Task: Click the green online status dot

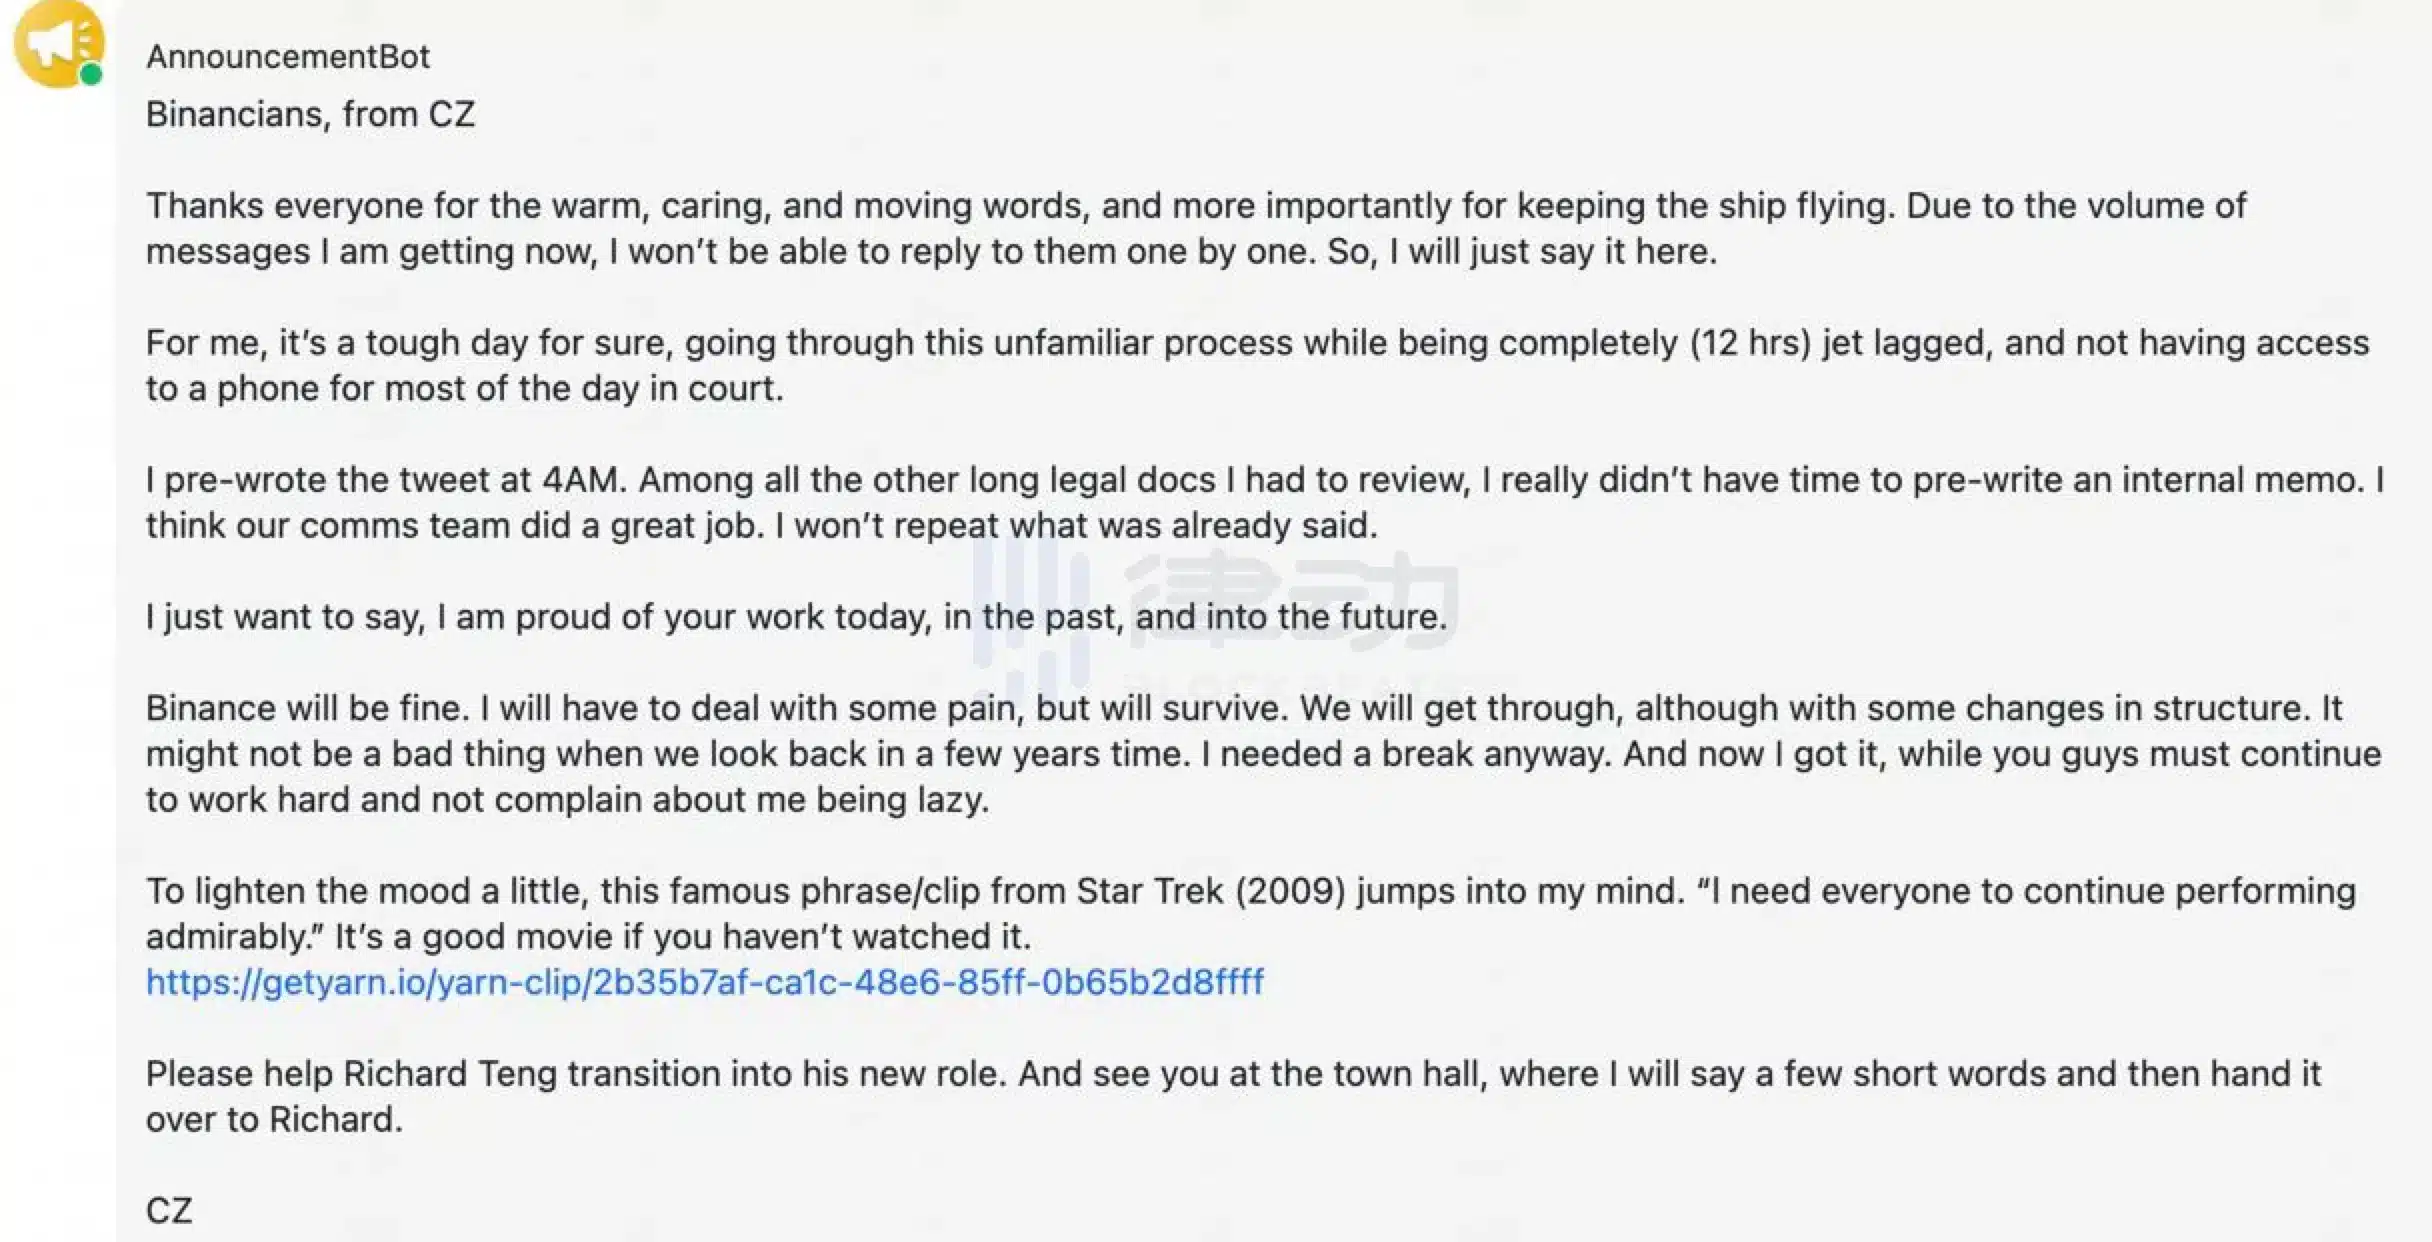Action: pos(91,74)
